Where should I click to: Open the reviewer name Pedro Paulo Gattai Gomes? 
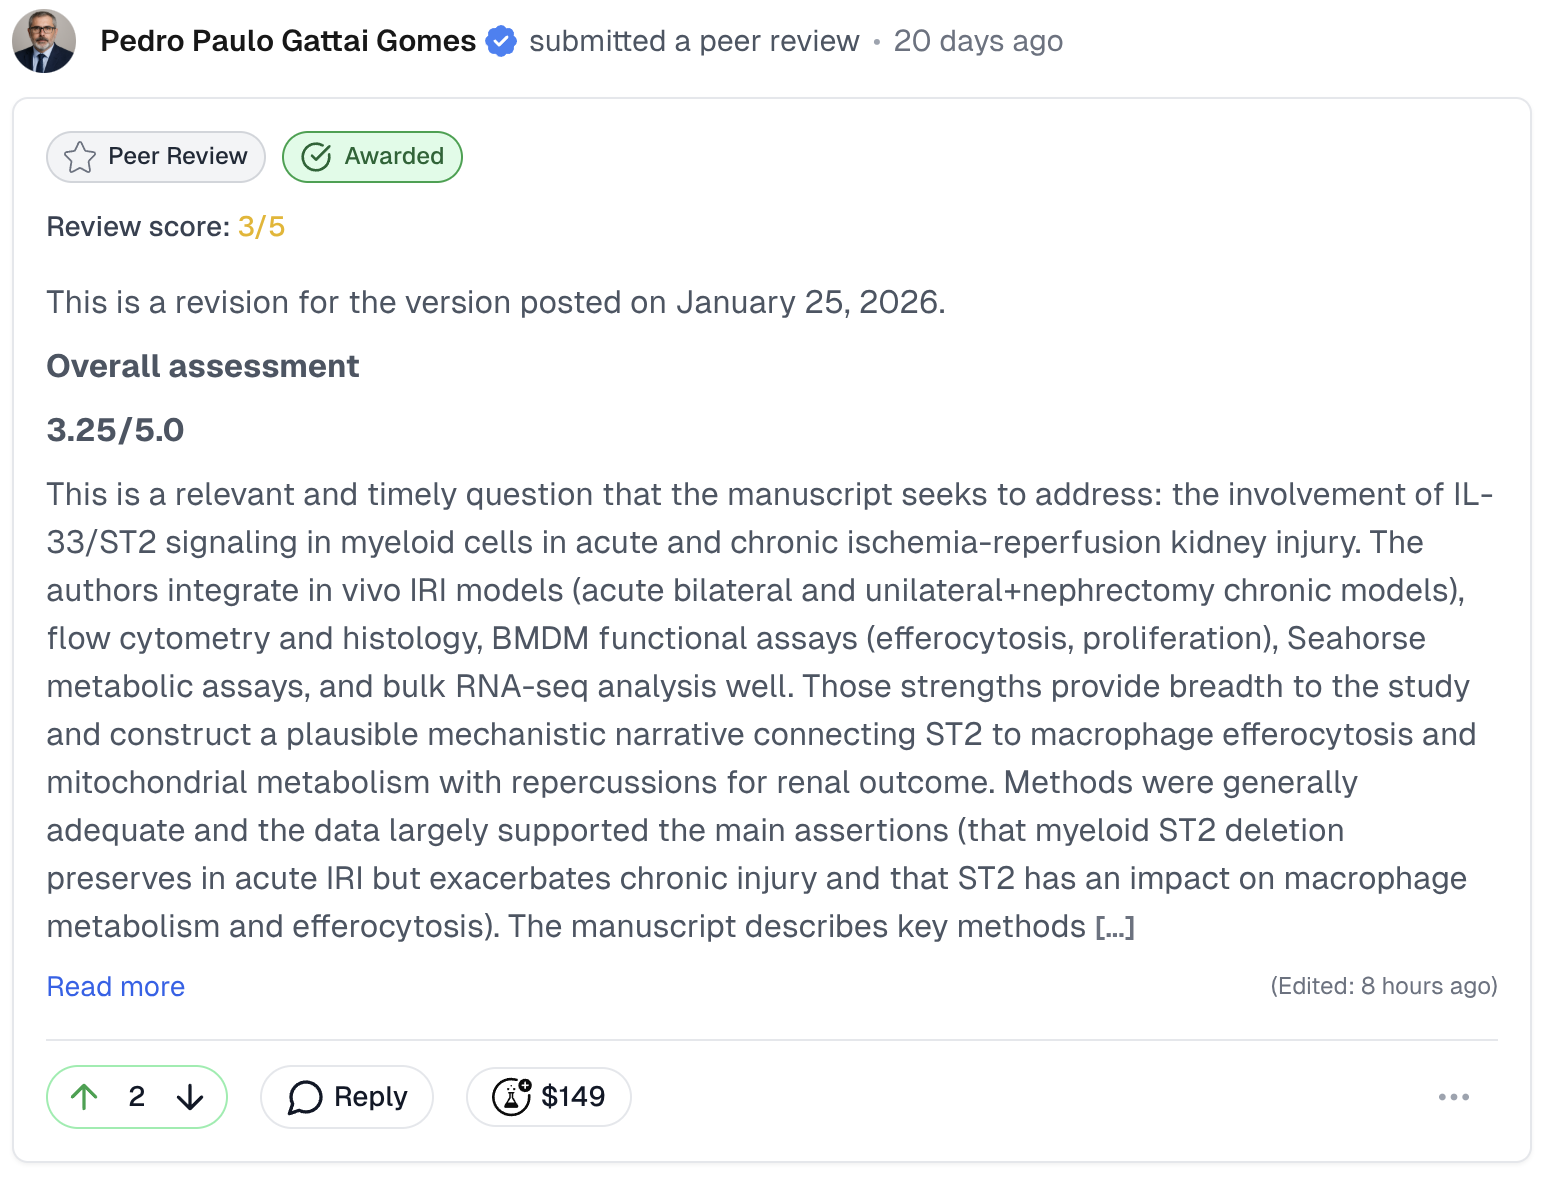(x=287, y=41)
